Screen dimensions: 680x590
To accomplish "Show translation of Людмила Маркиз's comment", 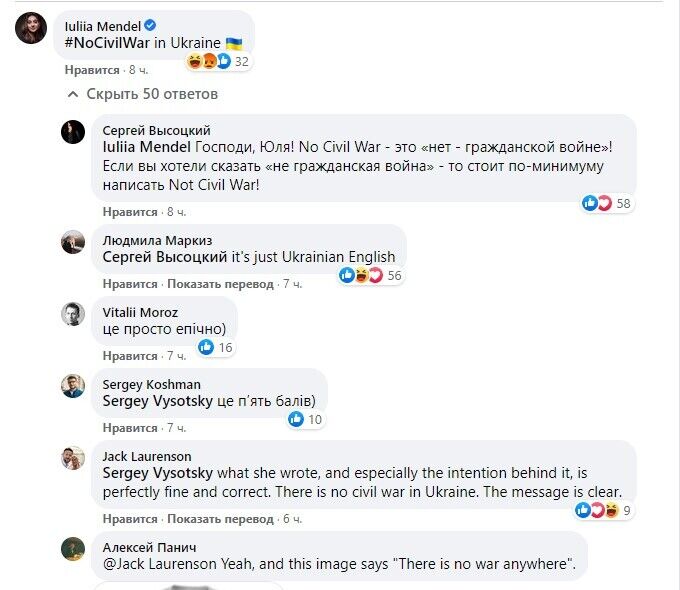I will (220, 284).
